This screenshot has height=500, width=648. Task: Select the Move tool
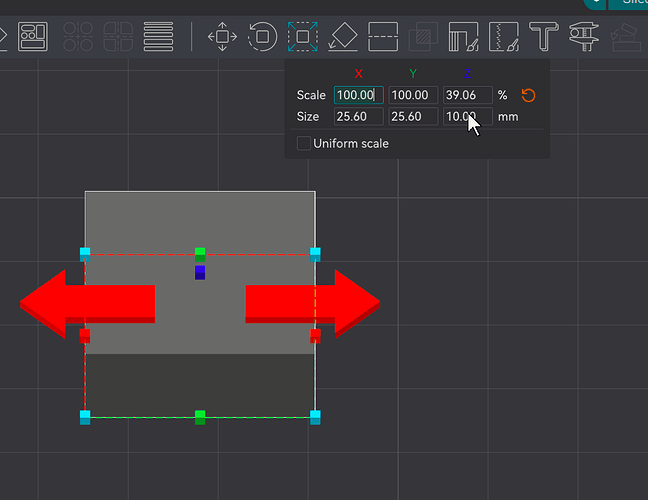222,37
